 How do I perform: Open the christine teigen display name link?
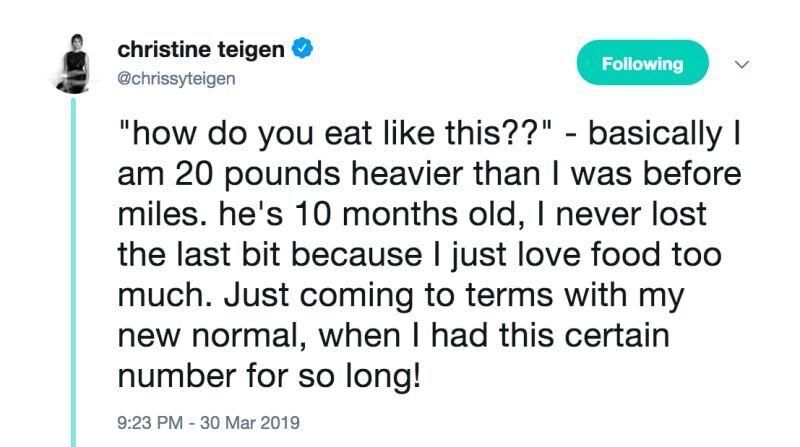201,49
